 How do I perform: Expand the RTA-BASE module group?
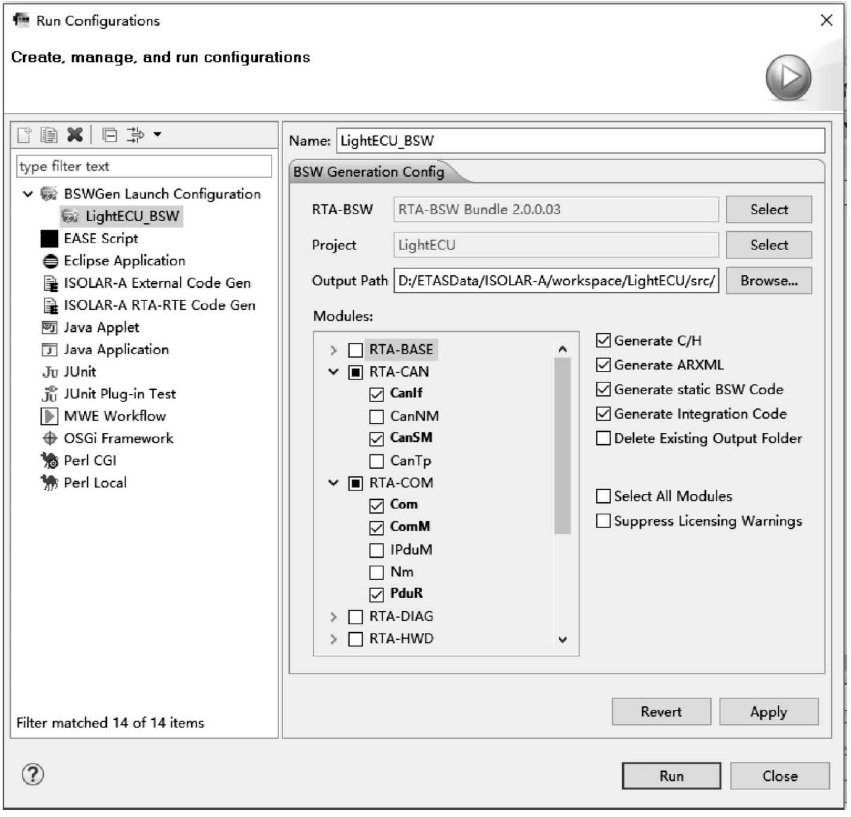(334, 351)
